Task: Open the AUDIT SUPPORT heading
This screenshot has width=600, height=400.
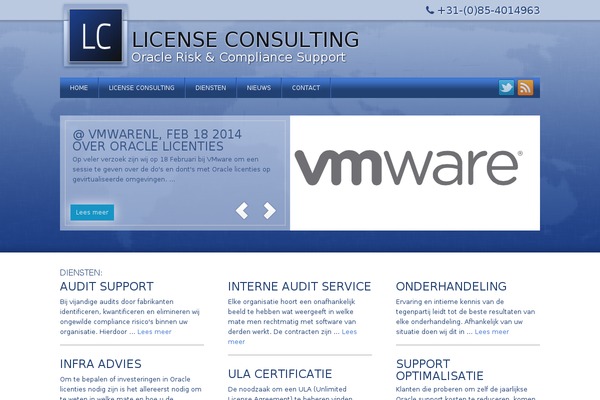Action: (107, 286)
